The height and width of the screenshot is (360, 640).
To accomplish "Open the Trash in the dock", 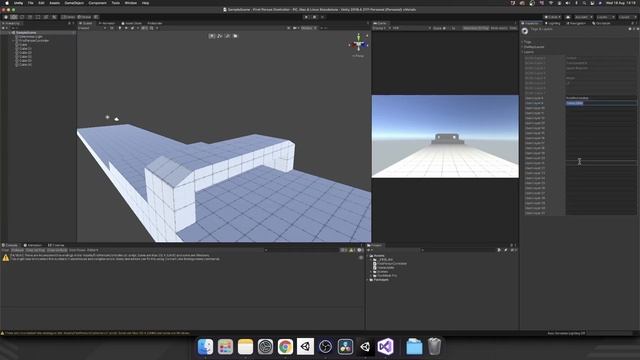I will point(434,347).
